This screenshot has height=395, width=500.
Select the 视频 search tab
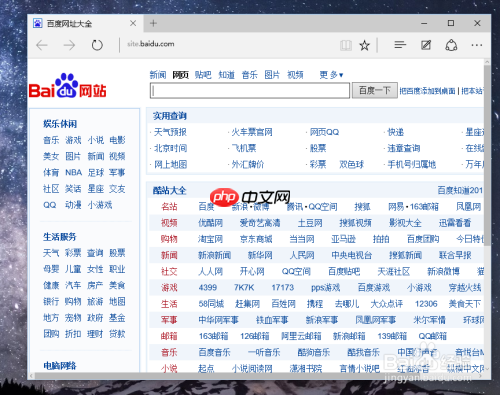(295, 75)
